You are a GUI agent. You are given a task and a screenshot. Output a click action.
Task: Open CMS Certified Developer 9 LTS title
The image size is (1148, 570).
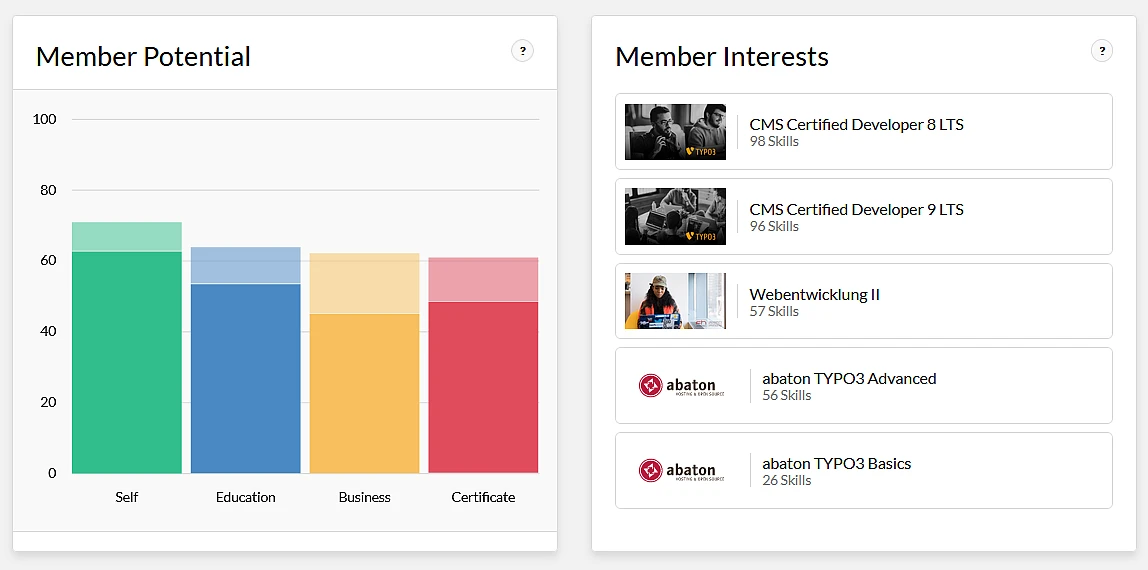(856, 210)
